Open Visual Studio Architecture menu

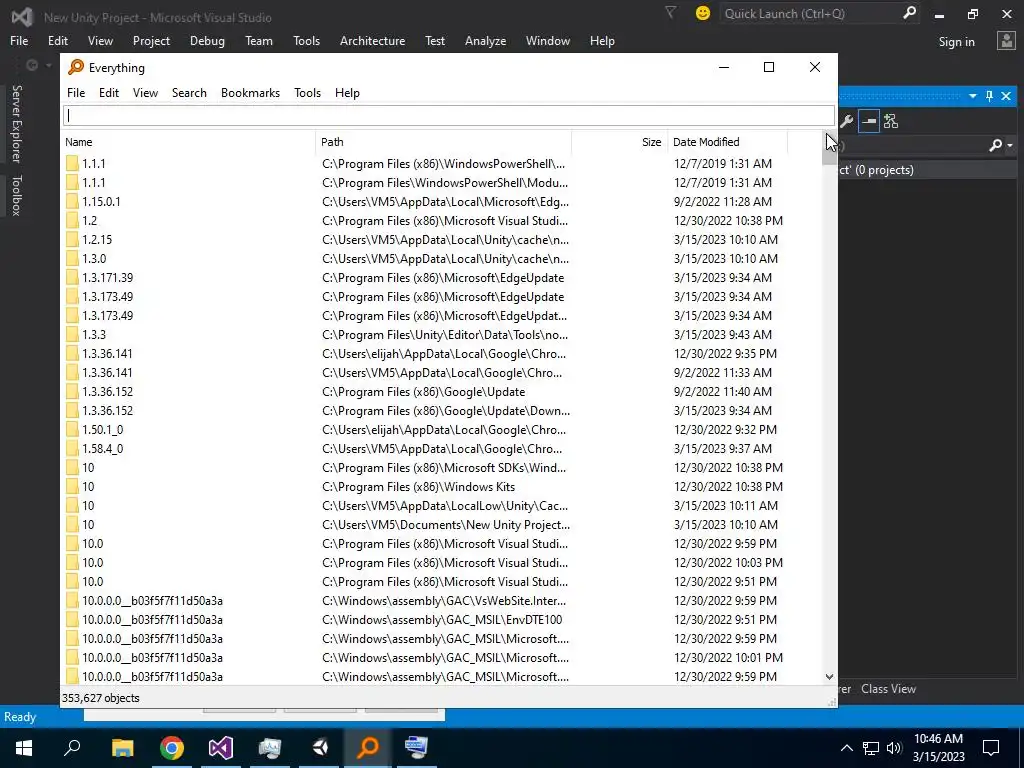tap(372, 40)
